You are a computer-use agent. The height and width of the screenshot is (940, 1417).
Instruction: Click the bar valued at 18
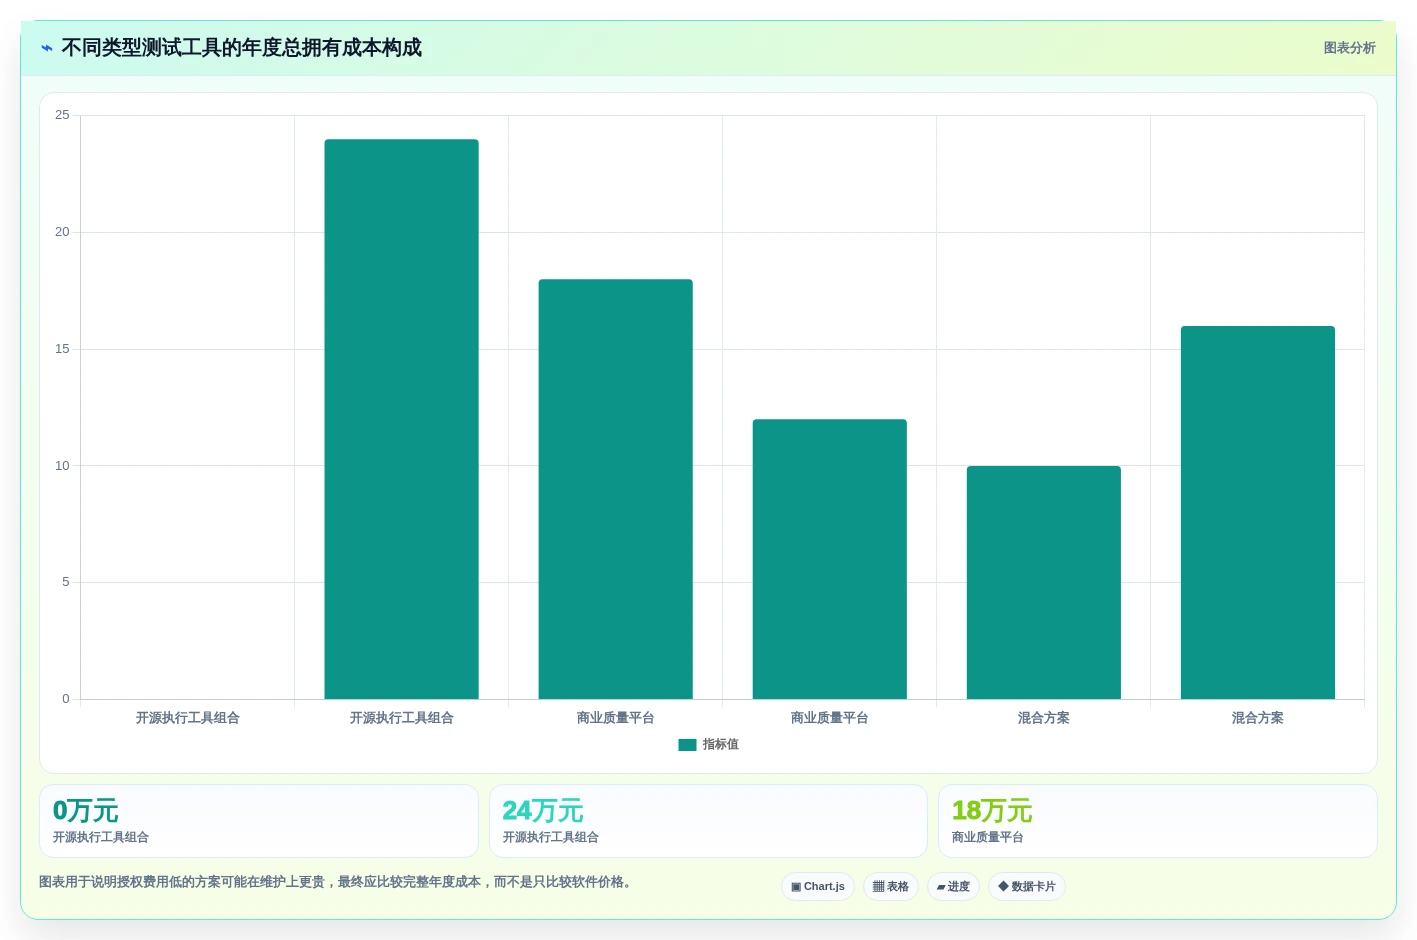(x=616, y=489)
